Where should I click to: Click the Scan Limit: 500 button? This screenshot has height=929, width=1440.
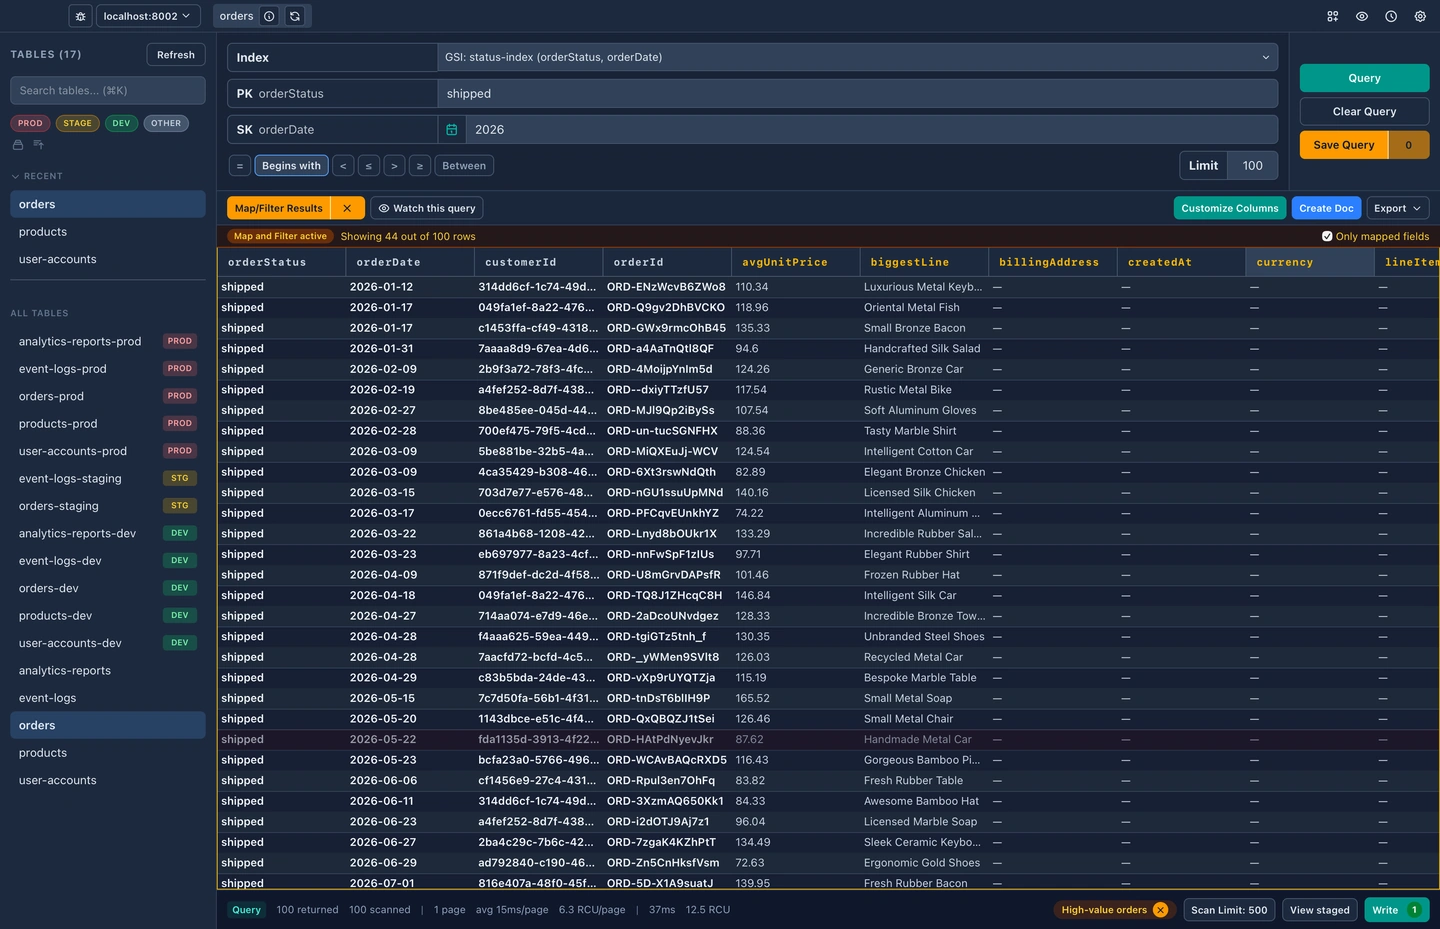pyautogui.click(x=1229, y=910)
